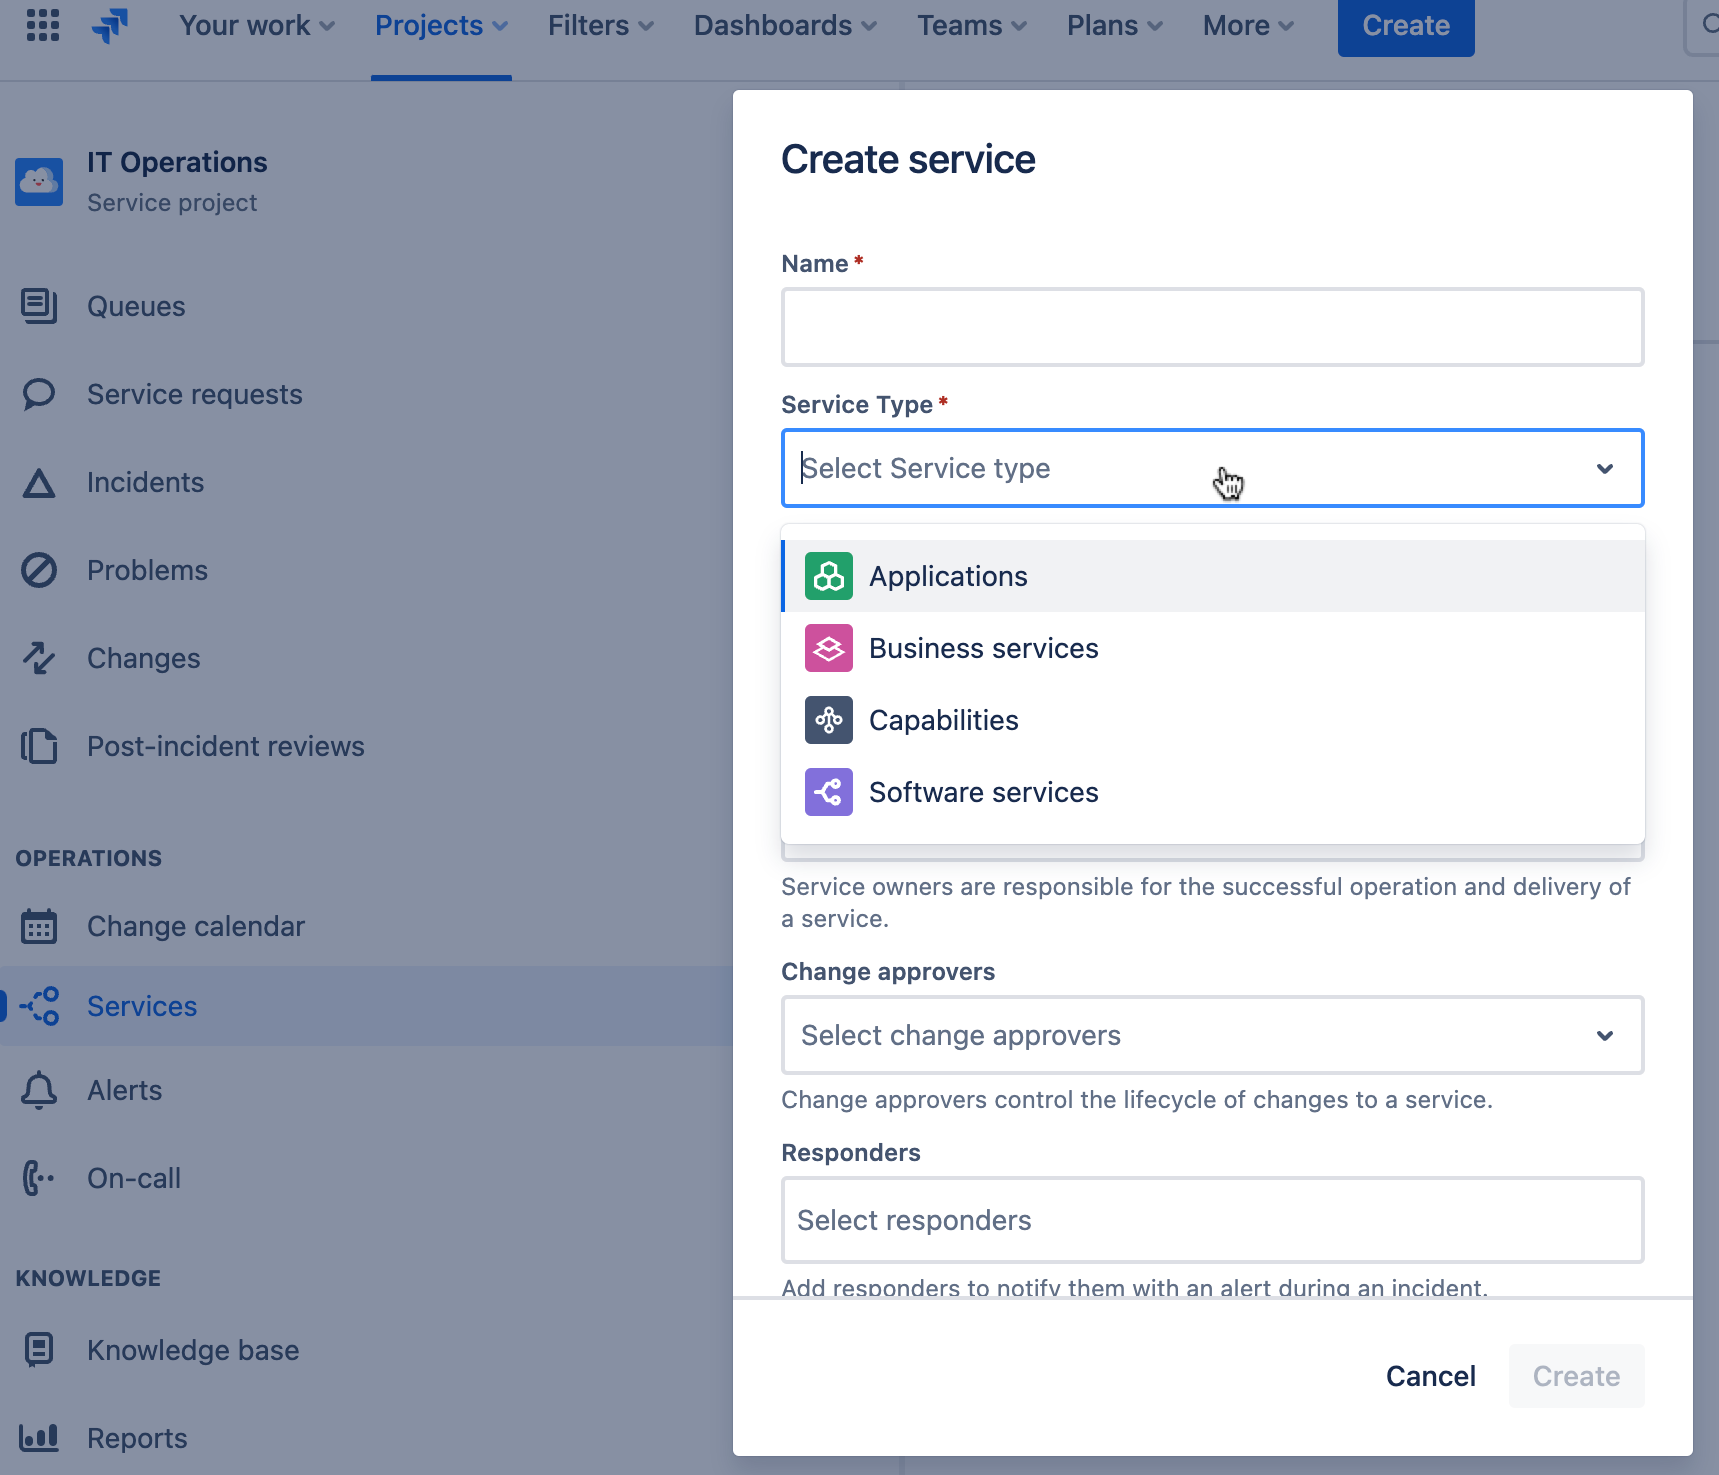The height and width of the screenshot is (1475, 1719).
Task: Expand the Dashboards menu
Action: tap(785, 25)
